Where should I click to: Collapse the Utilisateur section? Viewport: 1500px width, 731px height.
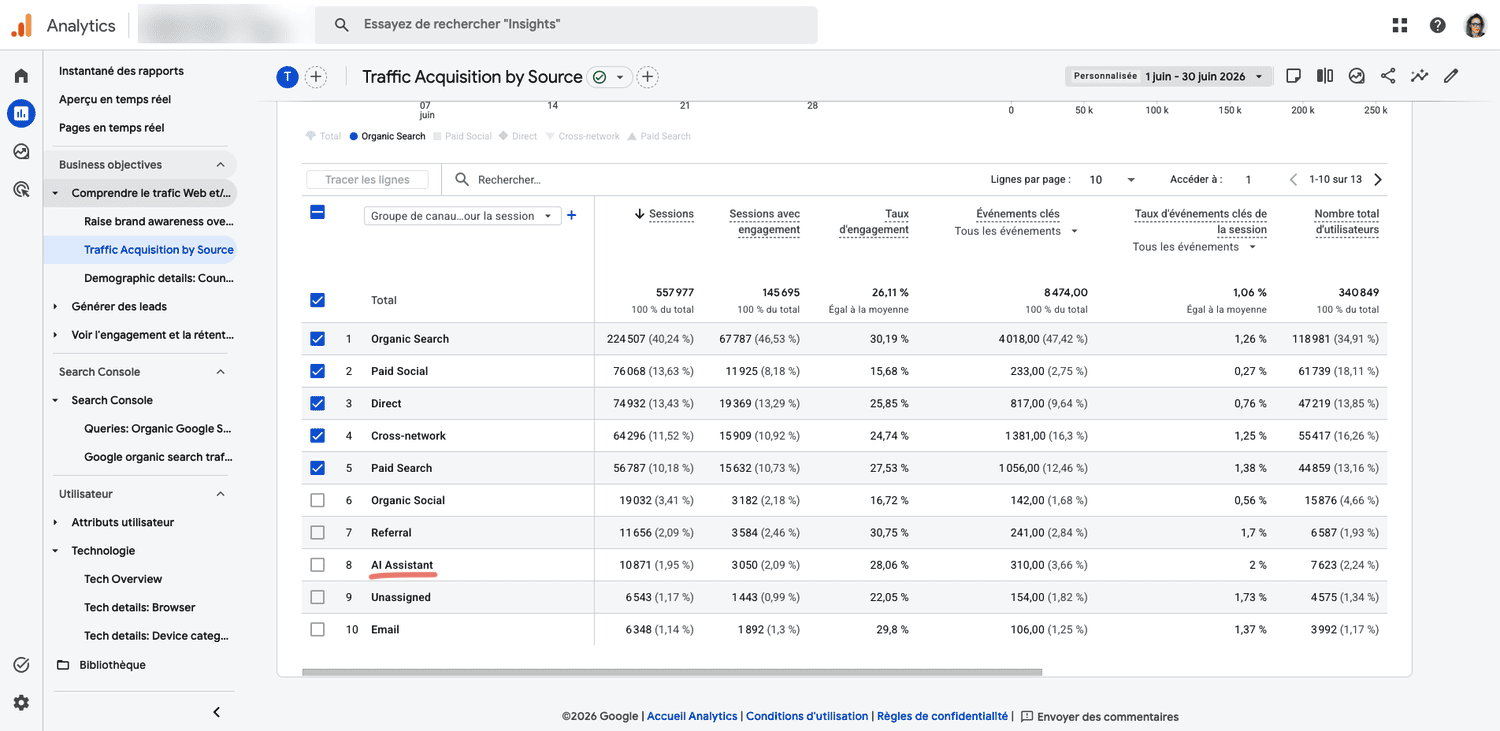coord(220,494)
